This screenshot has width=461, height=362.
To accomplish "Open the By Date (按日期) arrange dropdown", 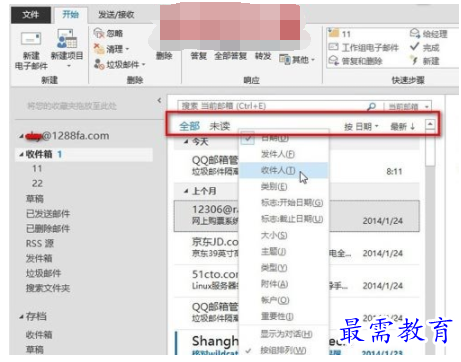I will (x=361, y=127).
